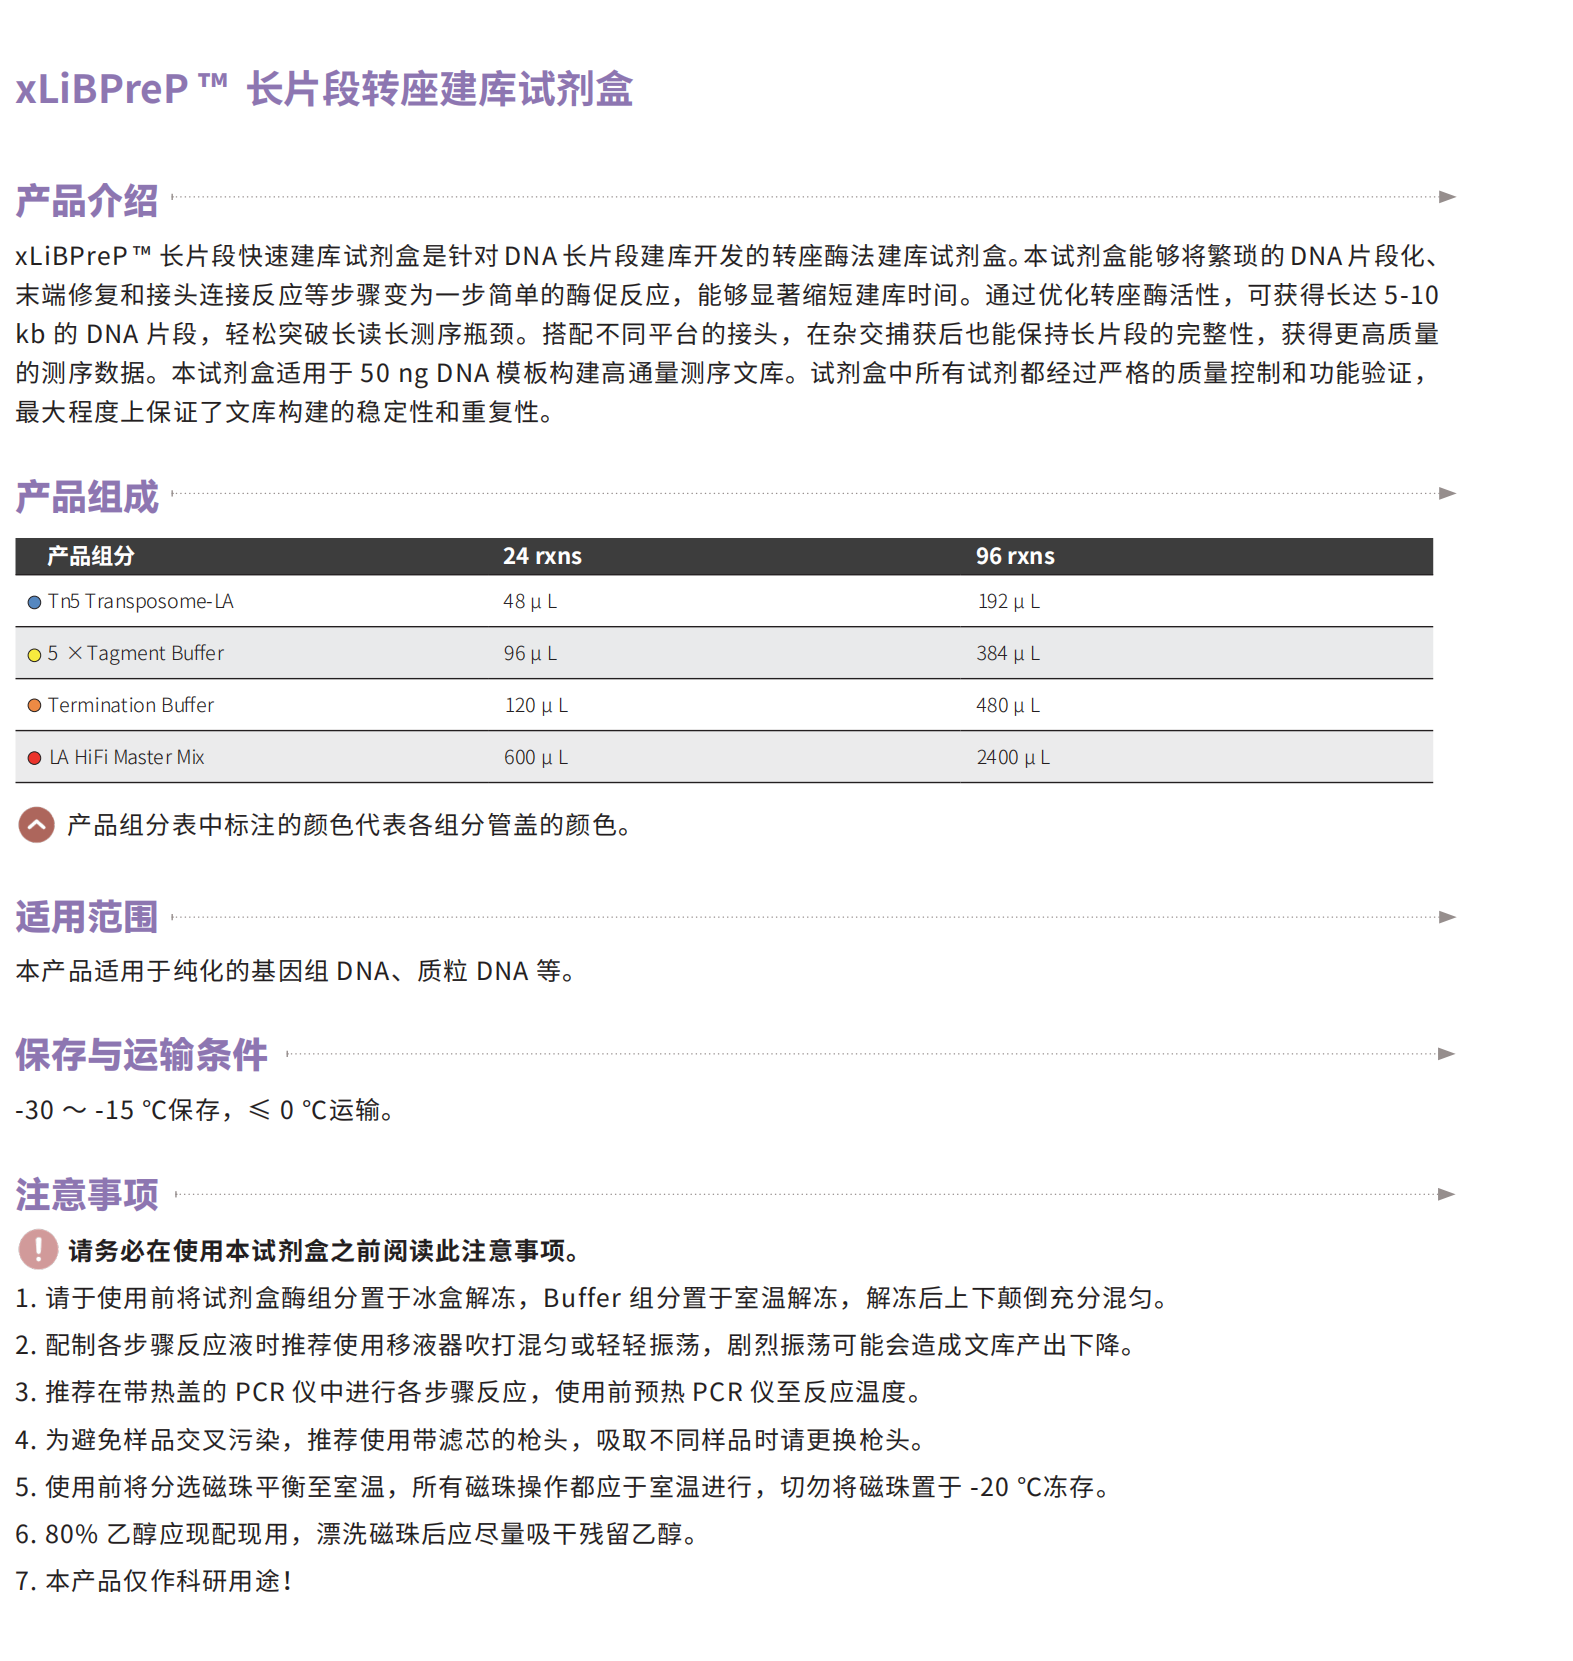
Task: Click the bold line 请务必在使用本试剂盒之前阅读此注意事项
Action: (x=324, y=1251)
